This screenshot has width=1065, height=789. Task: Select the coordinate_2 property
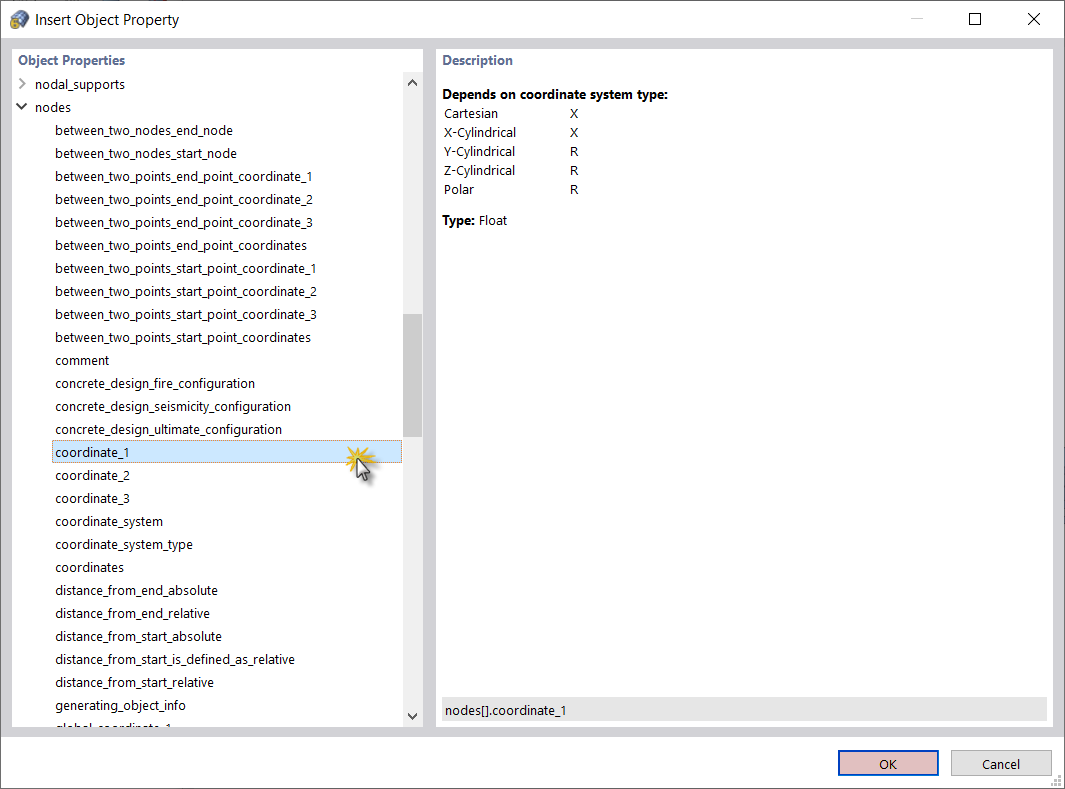92,475
